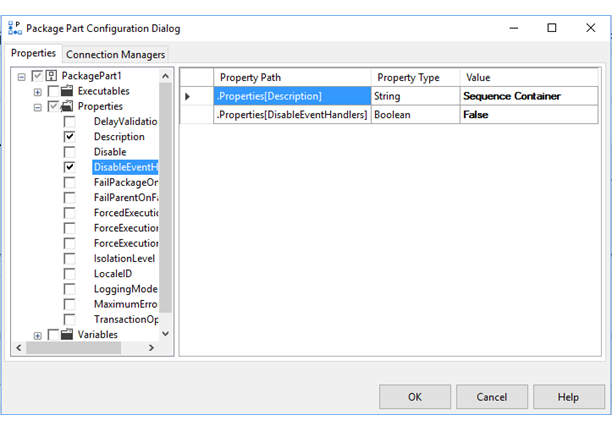The image size is (612, 430).
Task: Click the PackagePart1 node icon
Action: point(51,77)
